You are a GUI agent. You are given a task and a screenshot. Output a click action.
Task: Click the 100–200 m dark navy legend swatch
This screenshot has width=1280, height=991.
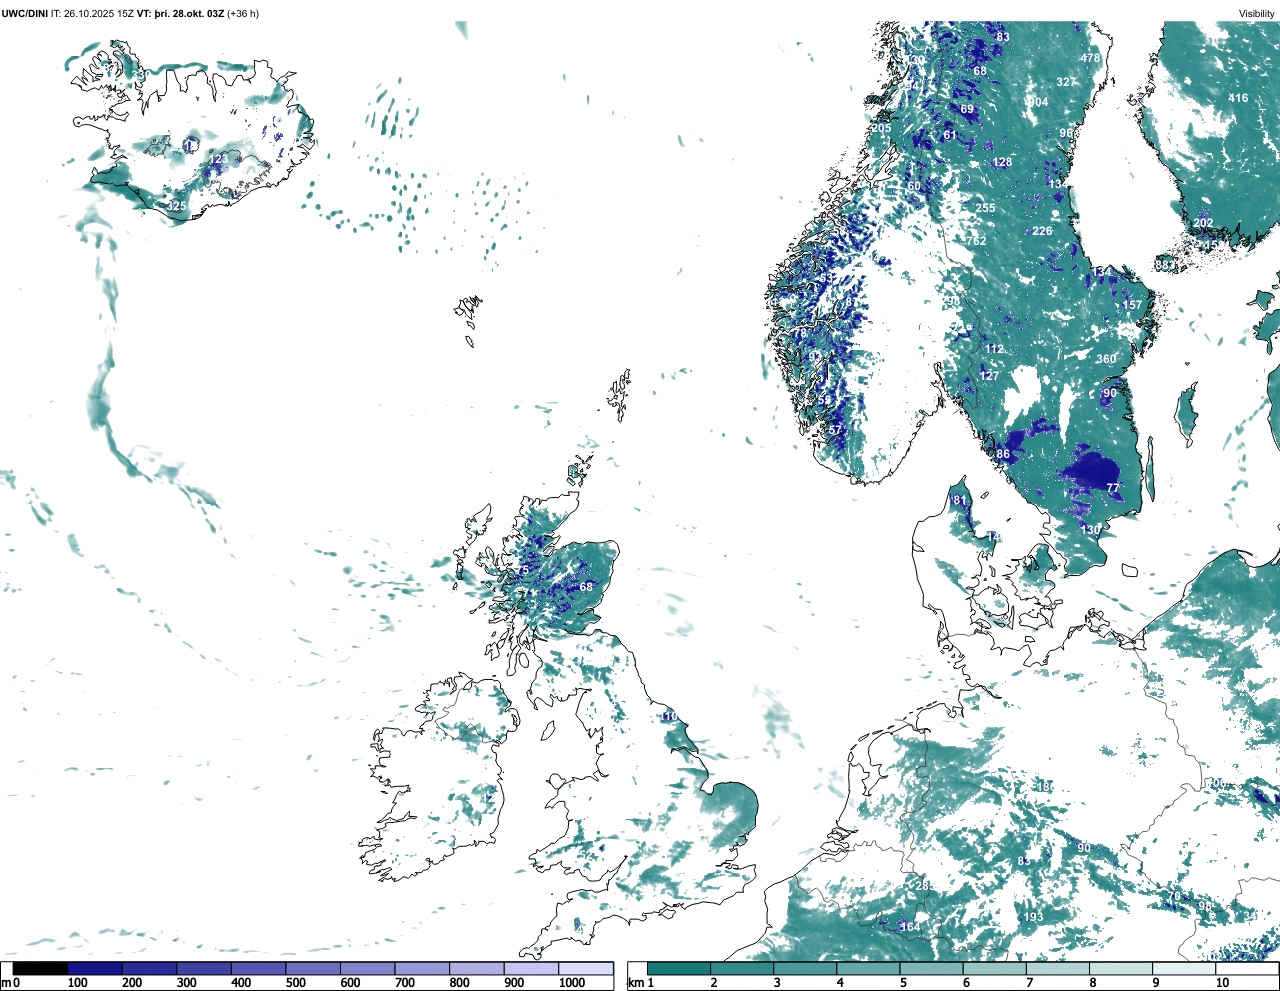tap(95, 969)
